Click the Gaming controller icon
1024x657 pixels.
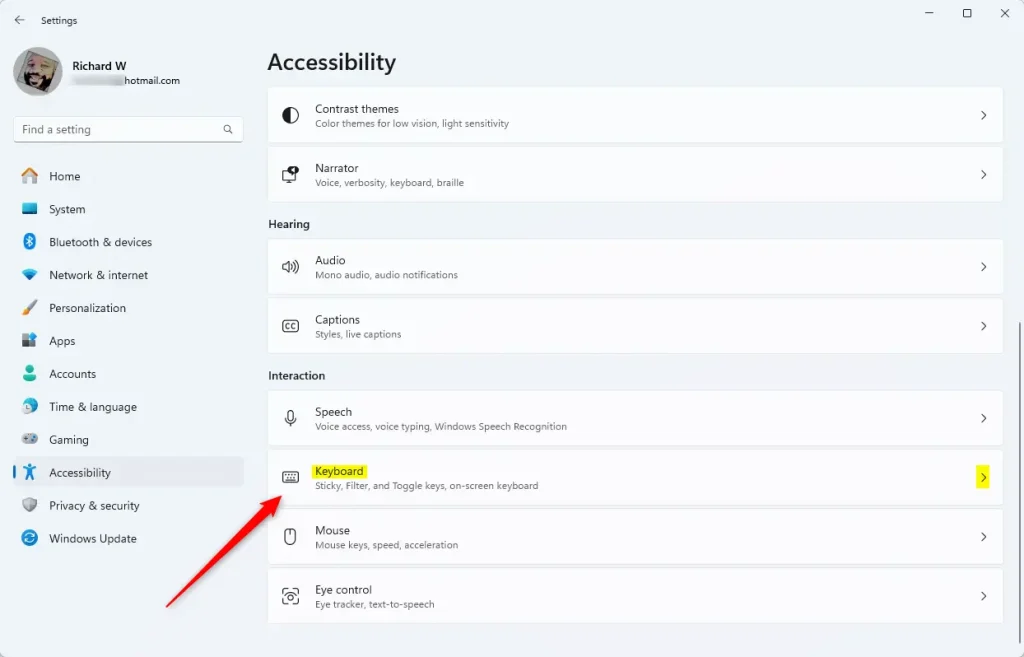click(29, 439)
